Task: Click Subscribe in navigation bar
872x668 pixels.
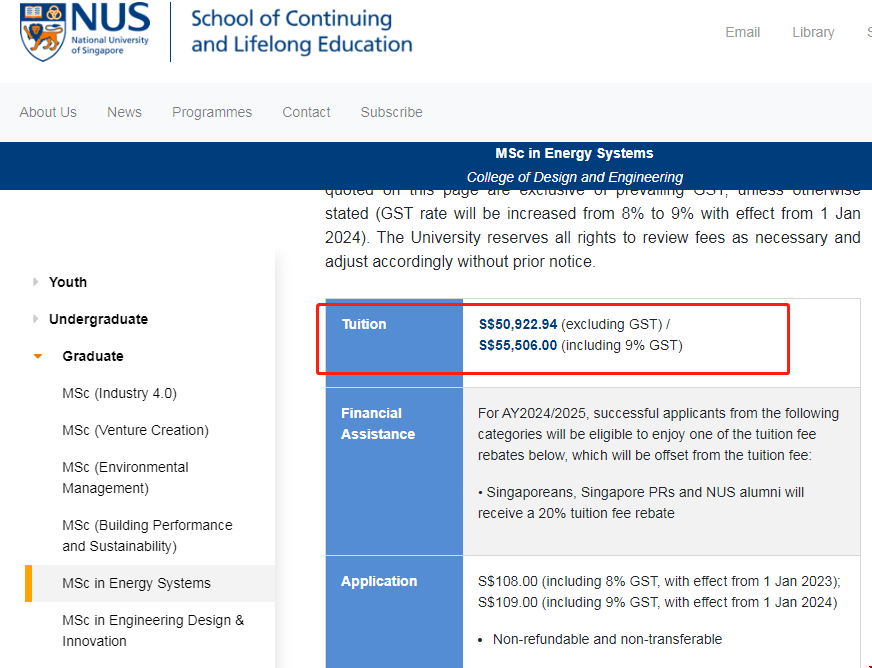Action: pos(391,112)
